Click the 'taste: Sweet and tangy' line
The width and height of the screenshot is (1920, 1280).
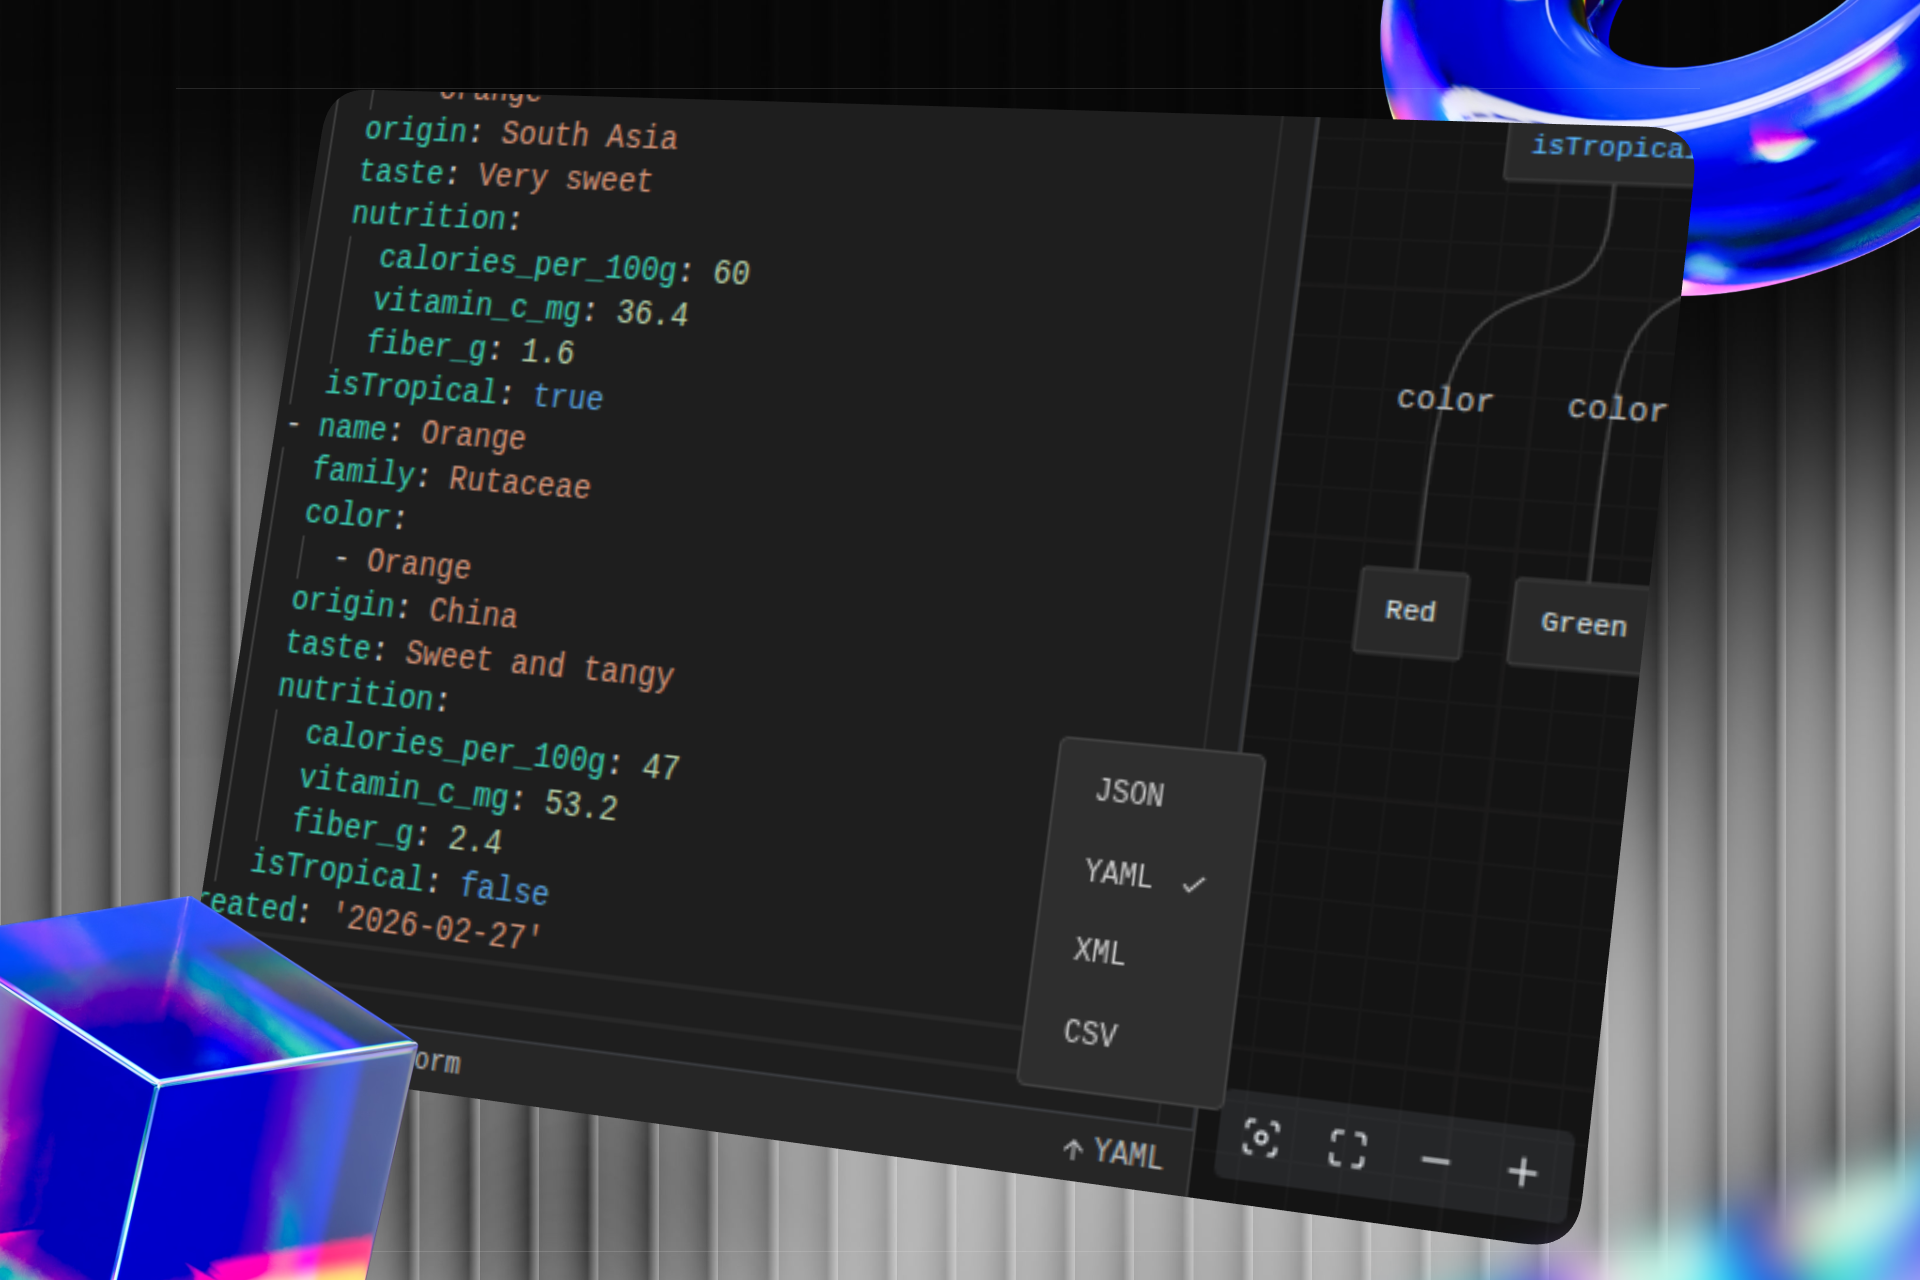479,658
